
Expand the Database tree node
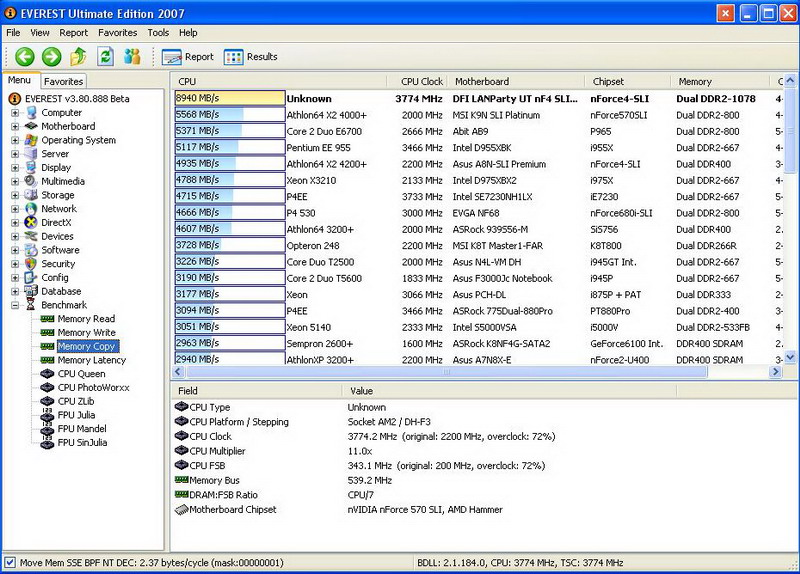coord(15,291)
